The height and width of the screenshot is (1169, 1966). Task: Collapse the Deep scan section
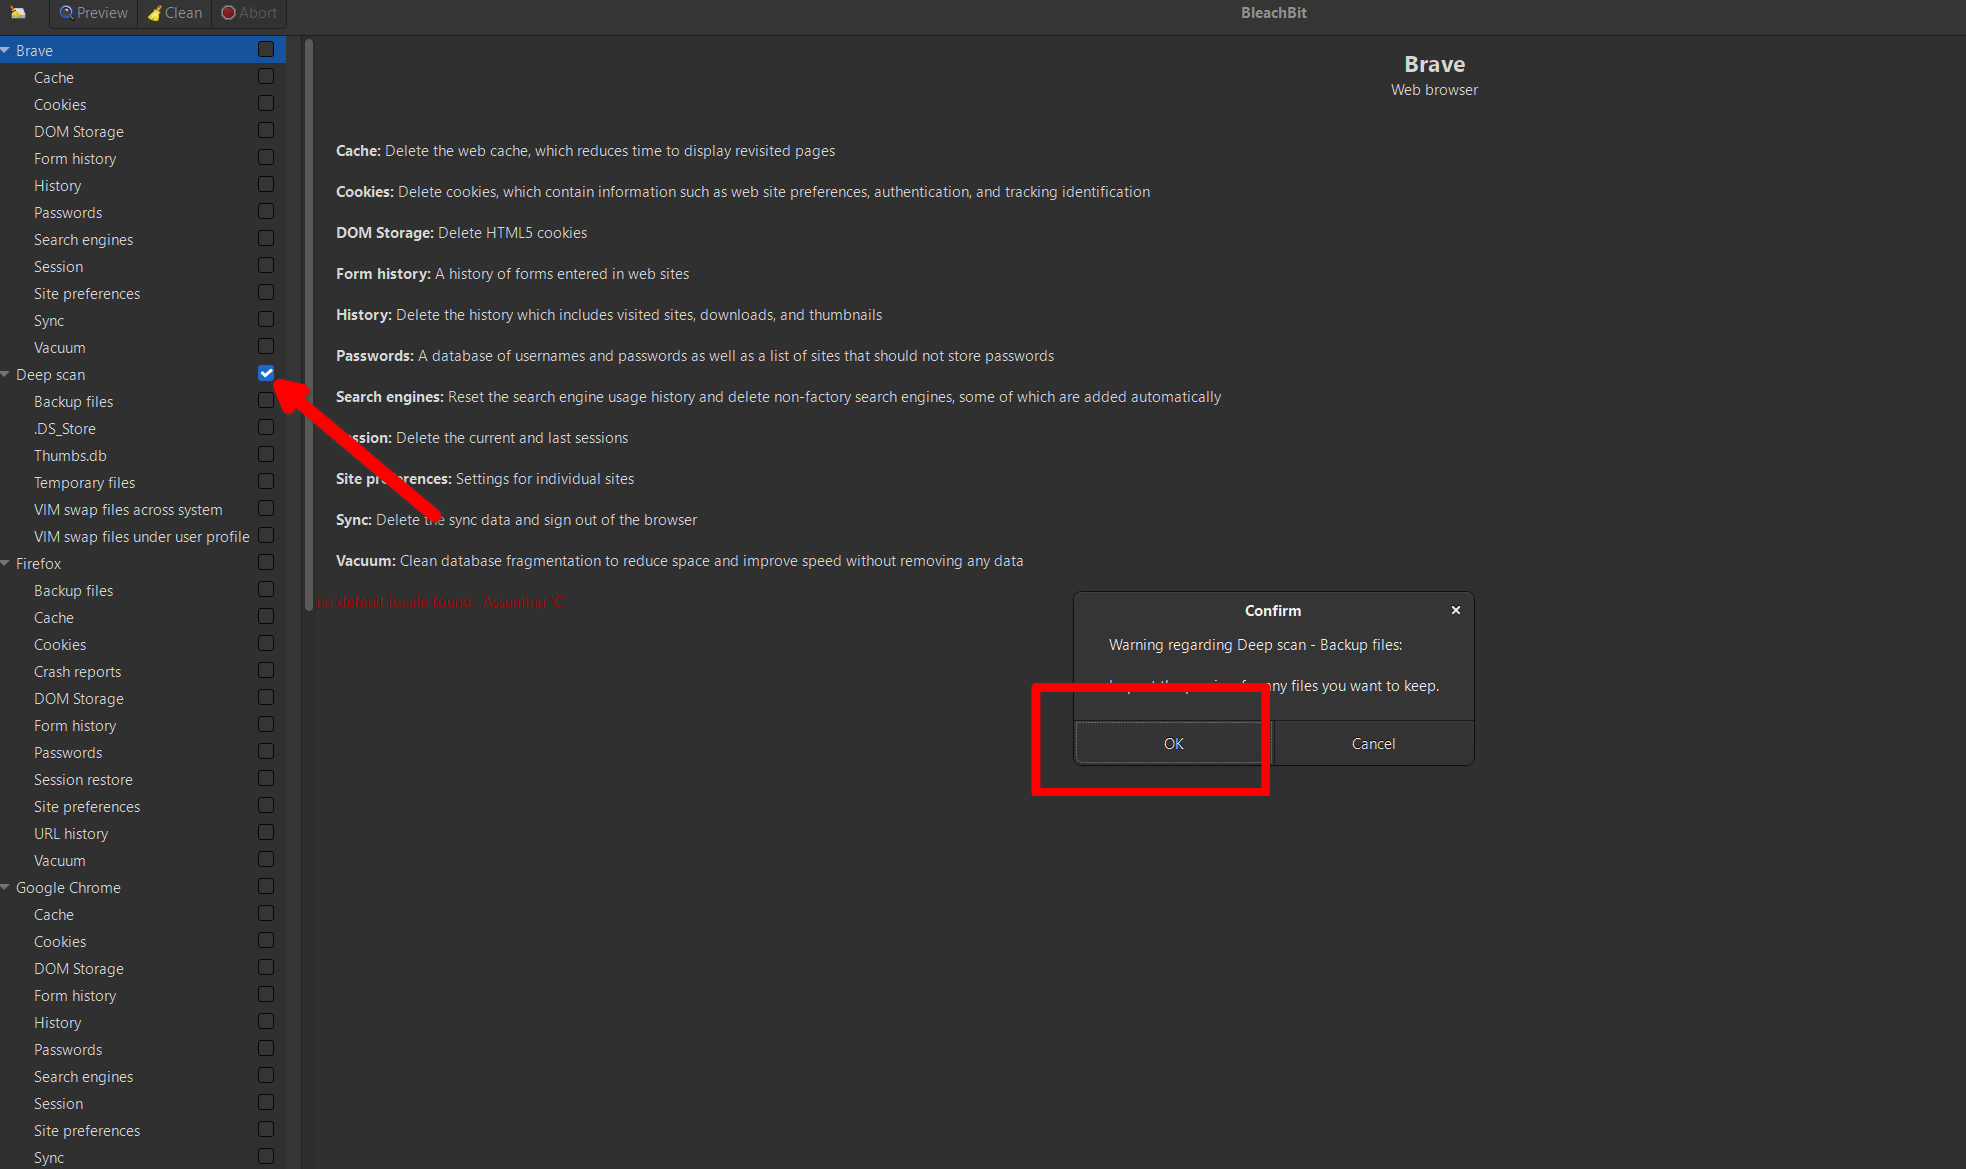pyautogui.click(x=6, y=374)
